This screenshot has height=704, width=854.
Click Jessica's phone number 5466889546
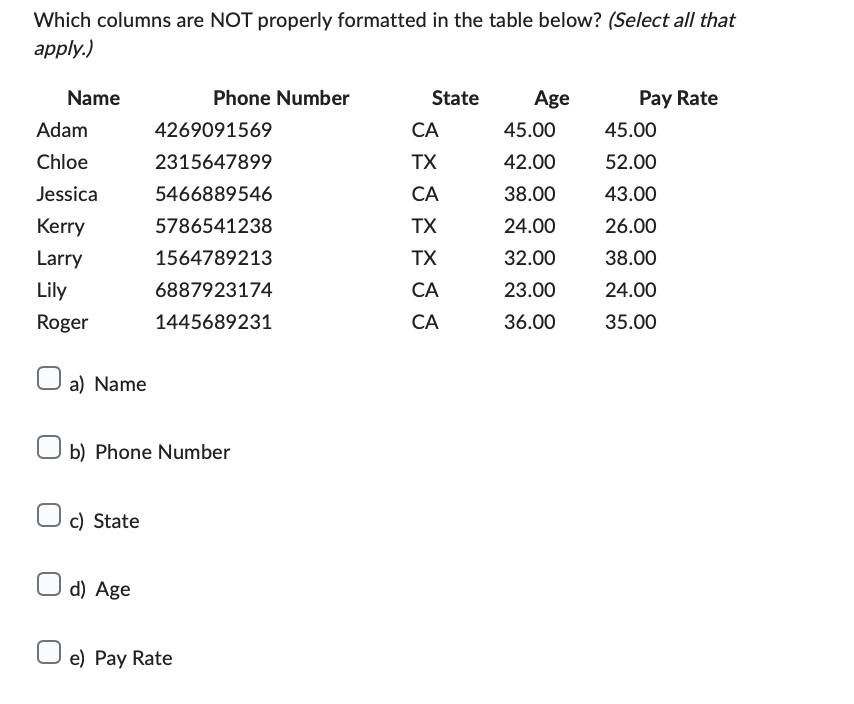tap(214, 194)
